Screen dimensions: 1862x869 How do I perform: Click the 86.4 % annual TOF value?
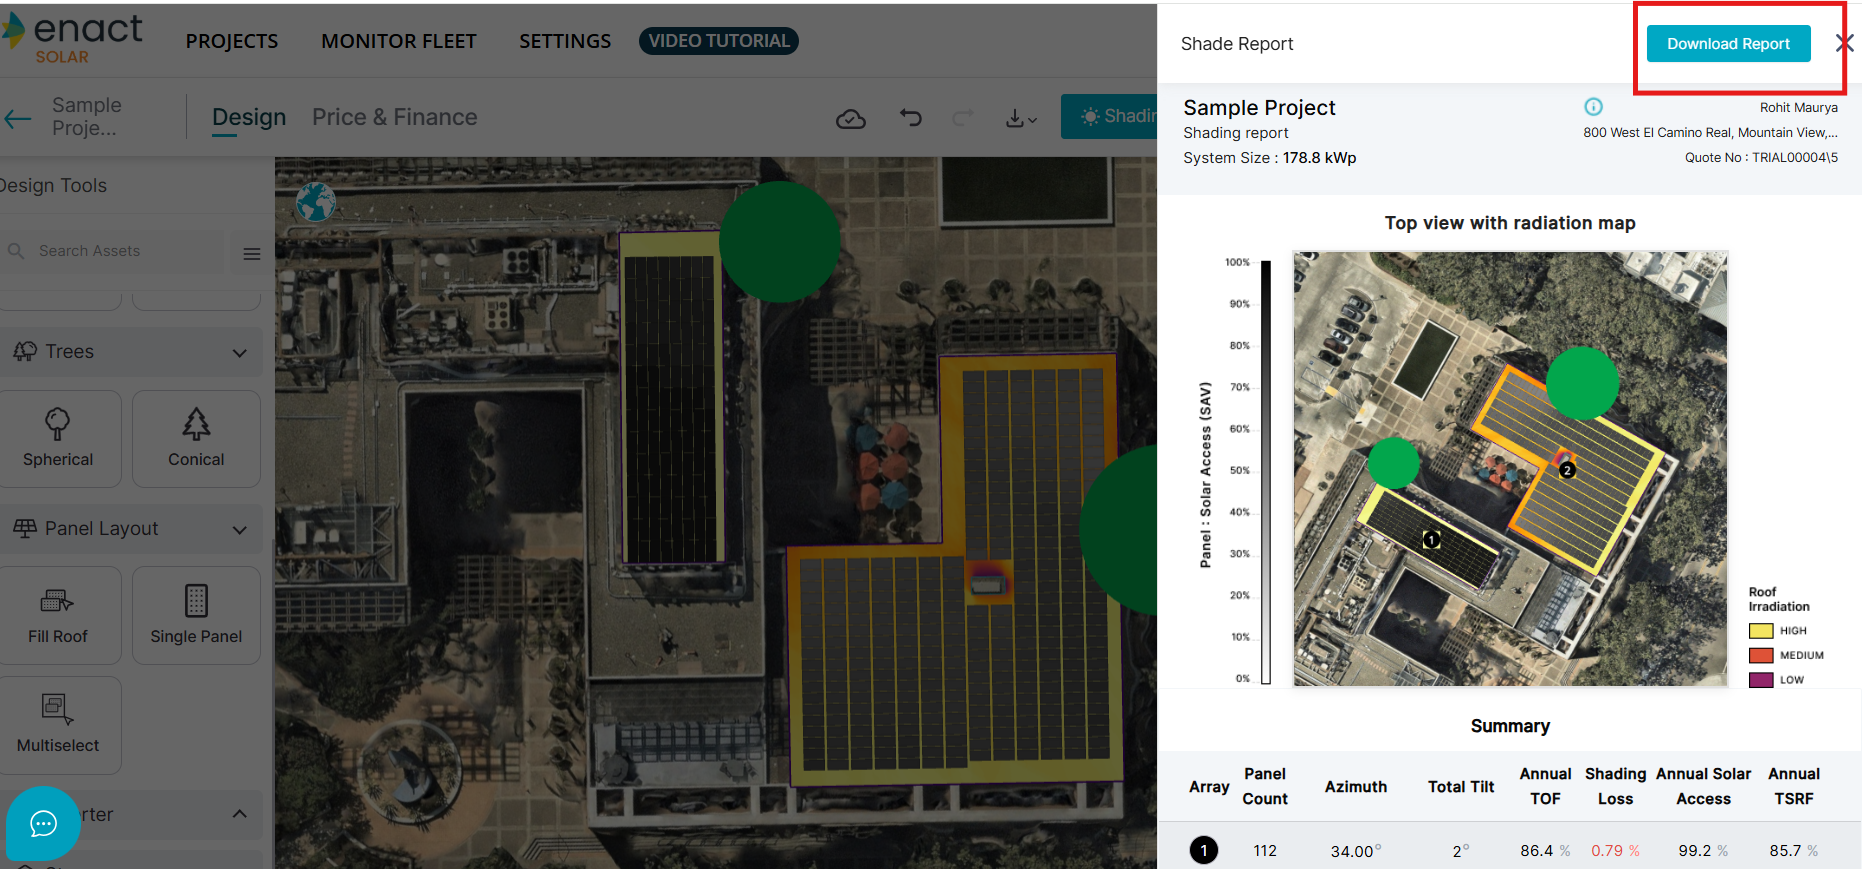click(1545, 851)
